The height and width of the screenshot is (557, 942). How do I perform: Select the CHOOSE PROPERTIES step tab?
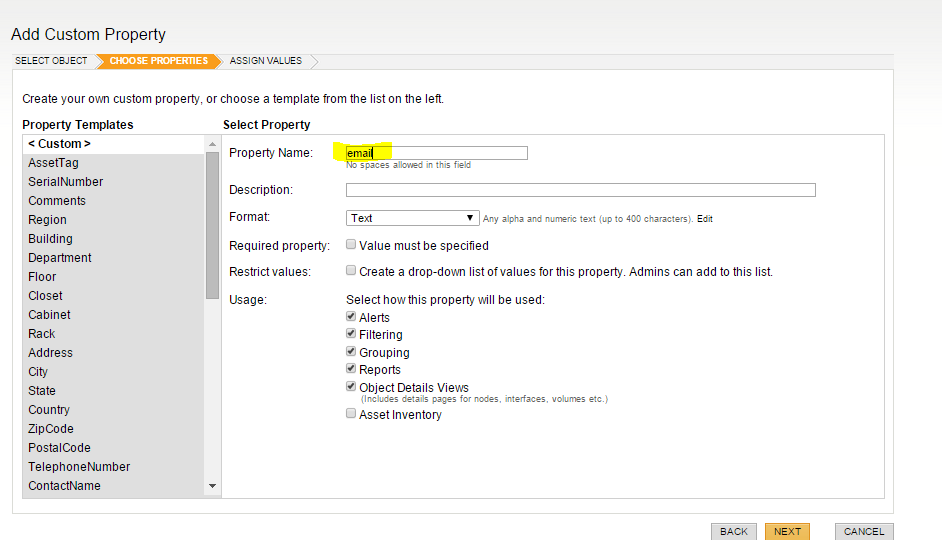point(159,61)
